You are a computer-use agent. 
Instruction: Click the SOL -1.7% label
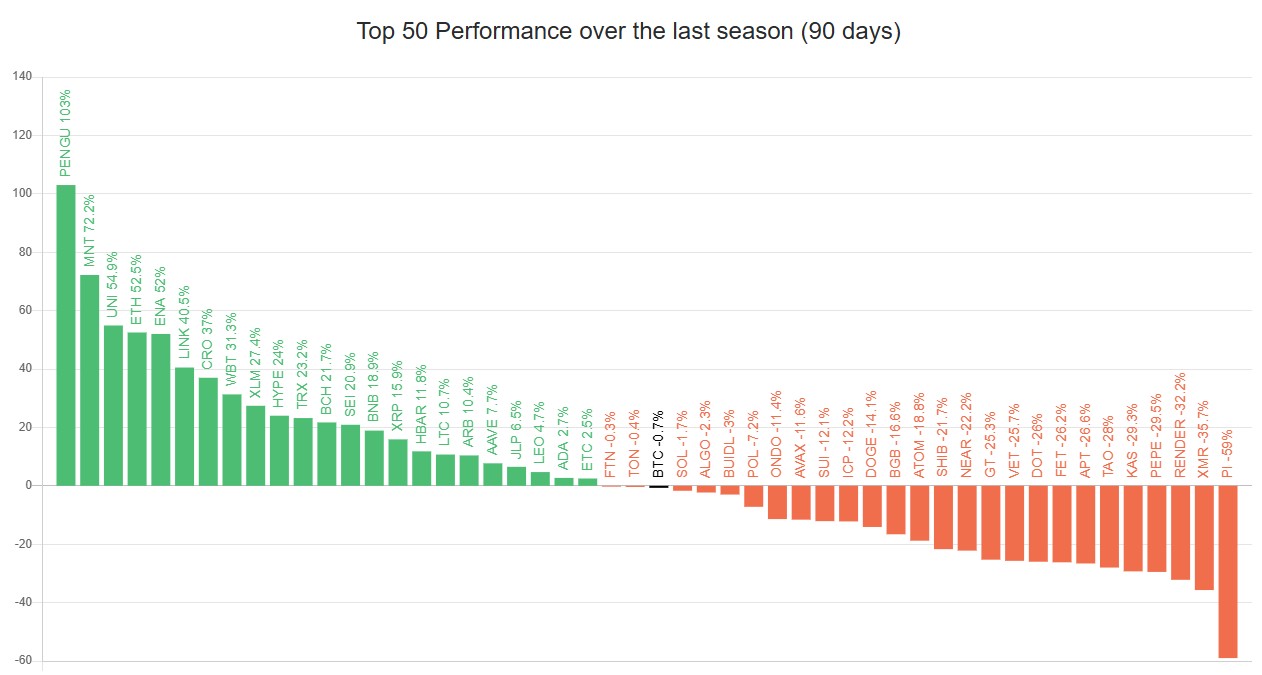682,439
